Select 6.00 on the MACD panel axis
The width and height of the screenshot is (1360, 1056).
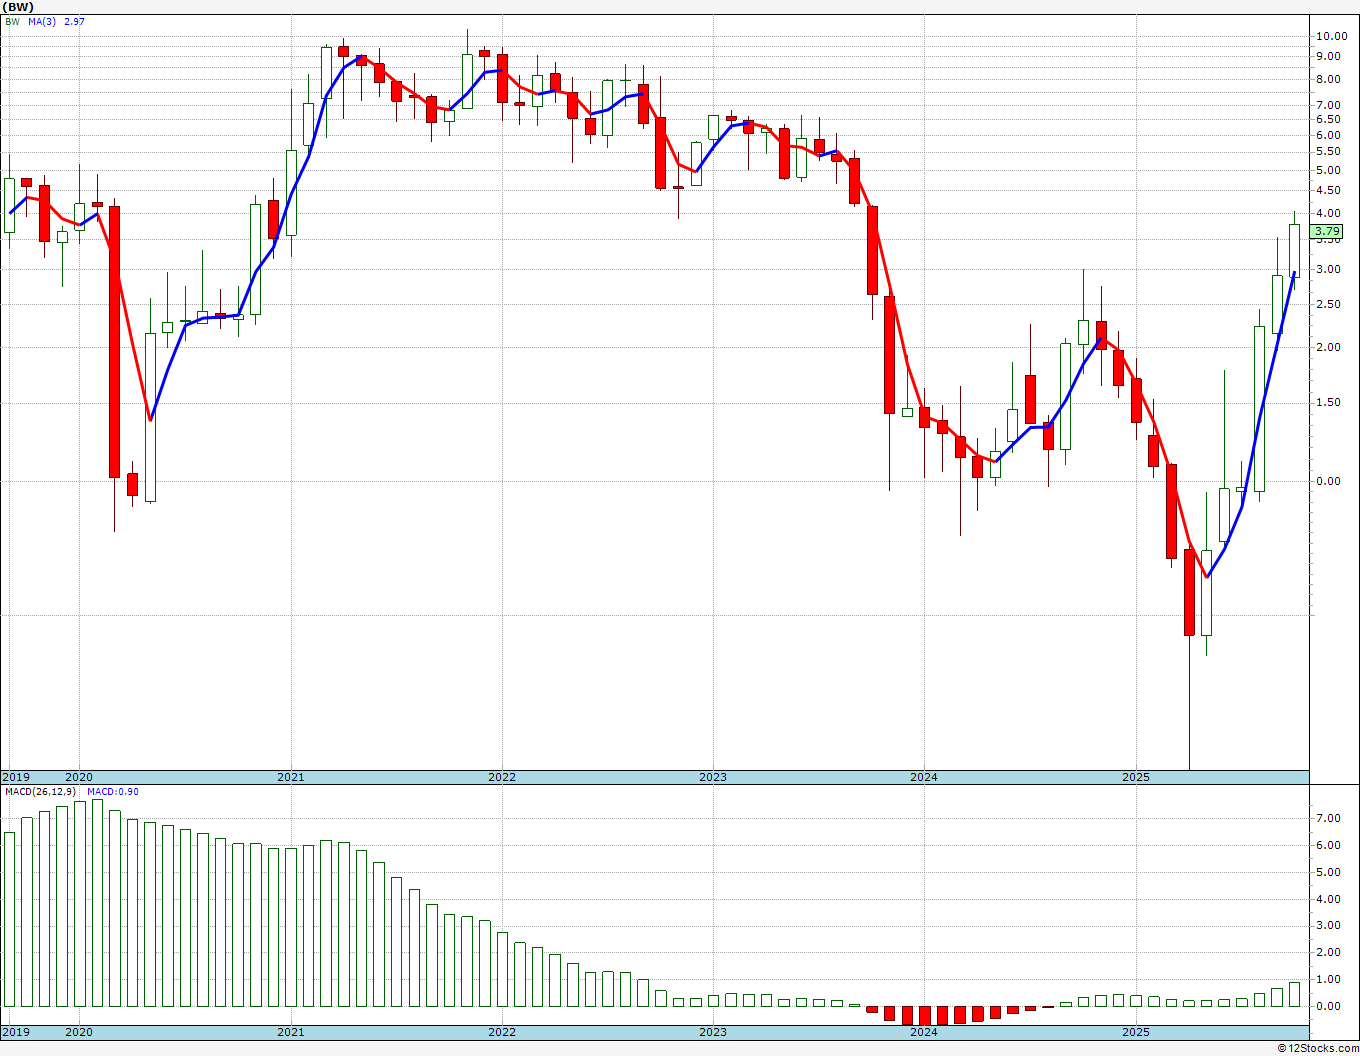[x=1328, y=845]
